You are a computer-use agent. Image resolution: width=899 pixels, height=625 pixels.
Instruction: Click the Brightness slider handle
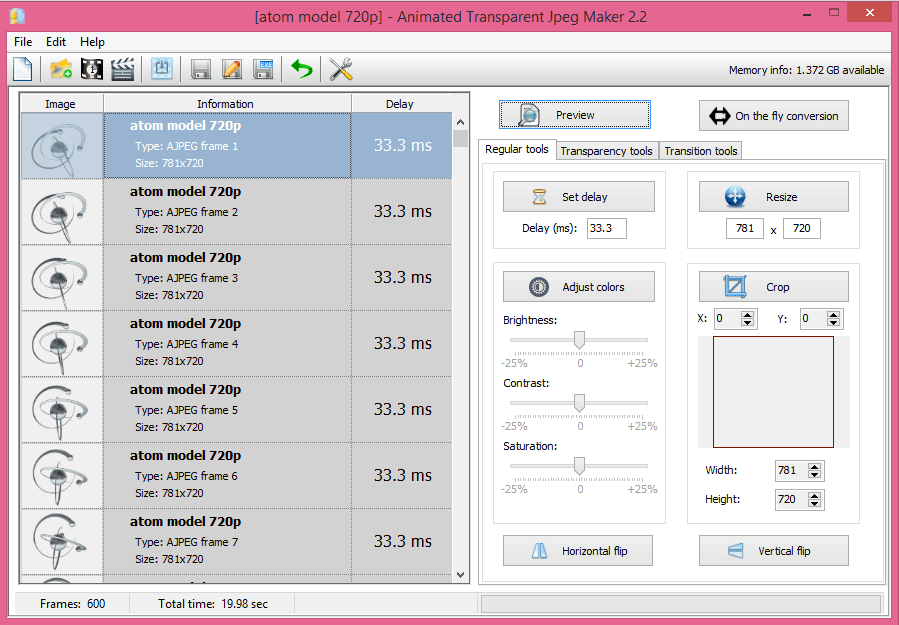(x=579, y=341)
